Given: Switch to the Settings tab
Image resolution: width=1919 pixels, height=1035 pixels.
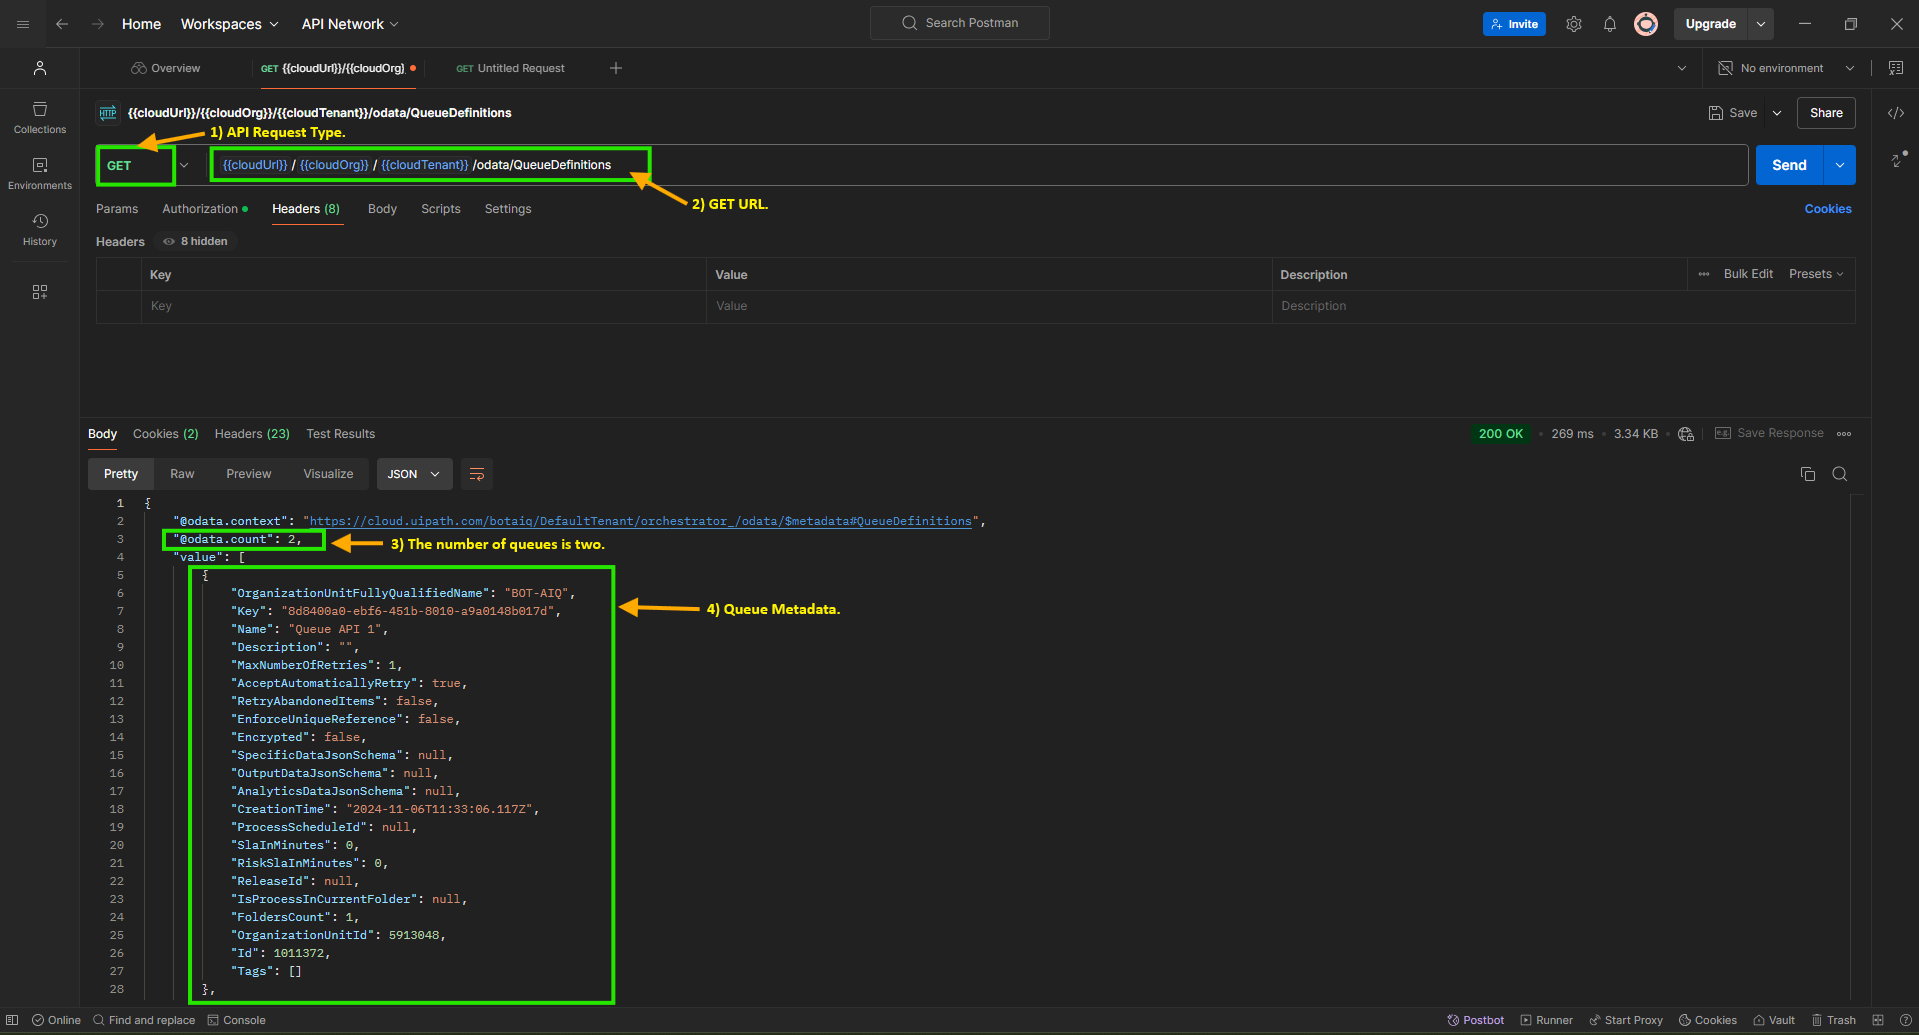Looking at the screenshot, I should [508, 209].
